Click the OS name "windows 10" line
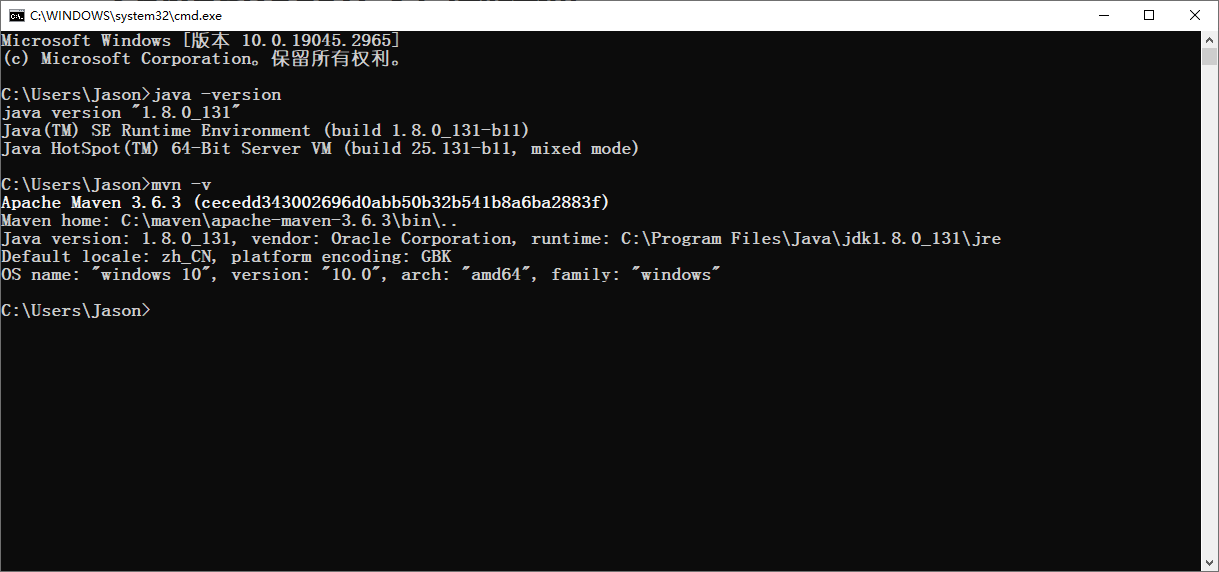The image size is (1219, 572). pos(360,275)
